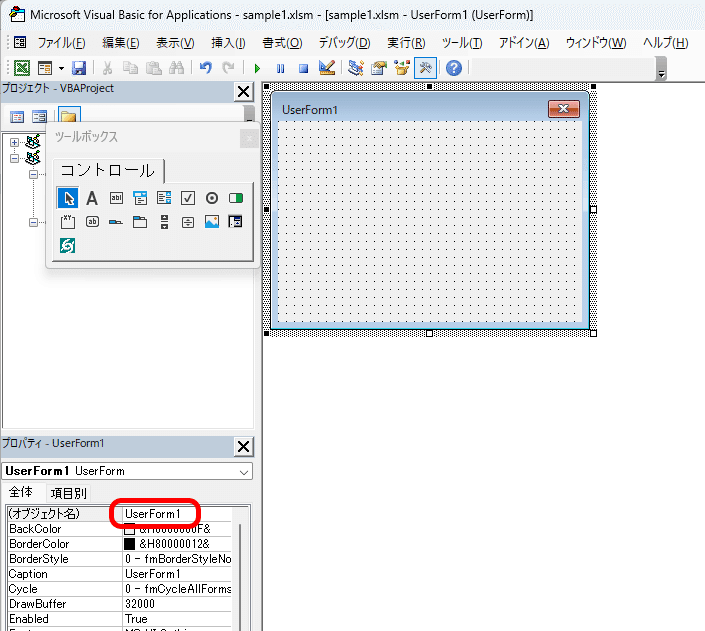Open Object Browser from the toolbar

click(402, 68)
